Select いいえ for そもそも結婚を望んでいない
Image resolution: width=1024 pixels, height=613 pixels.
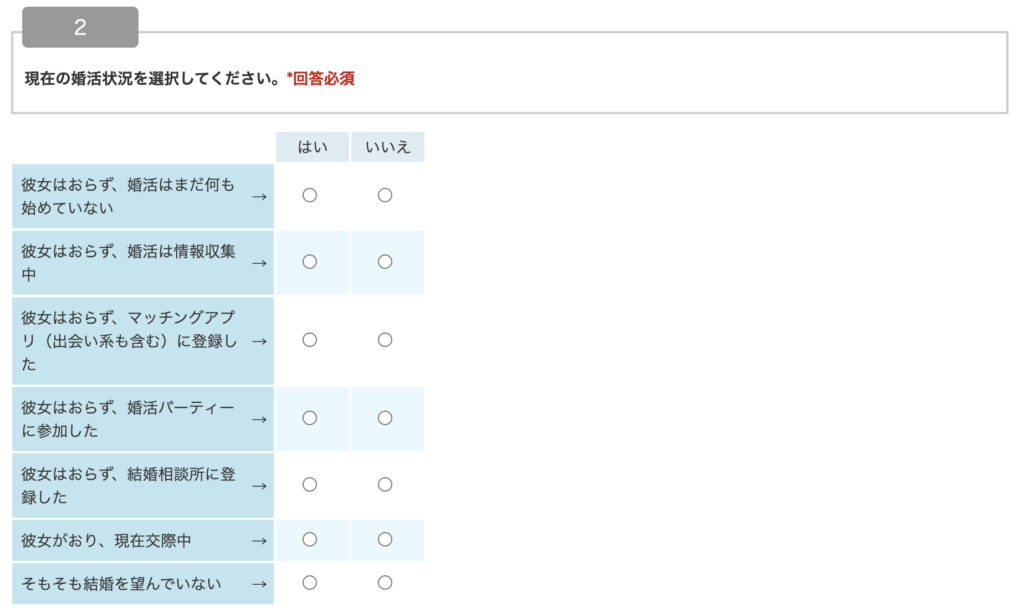click(x=385, y=583)
